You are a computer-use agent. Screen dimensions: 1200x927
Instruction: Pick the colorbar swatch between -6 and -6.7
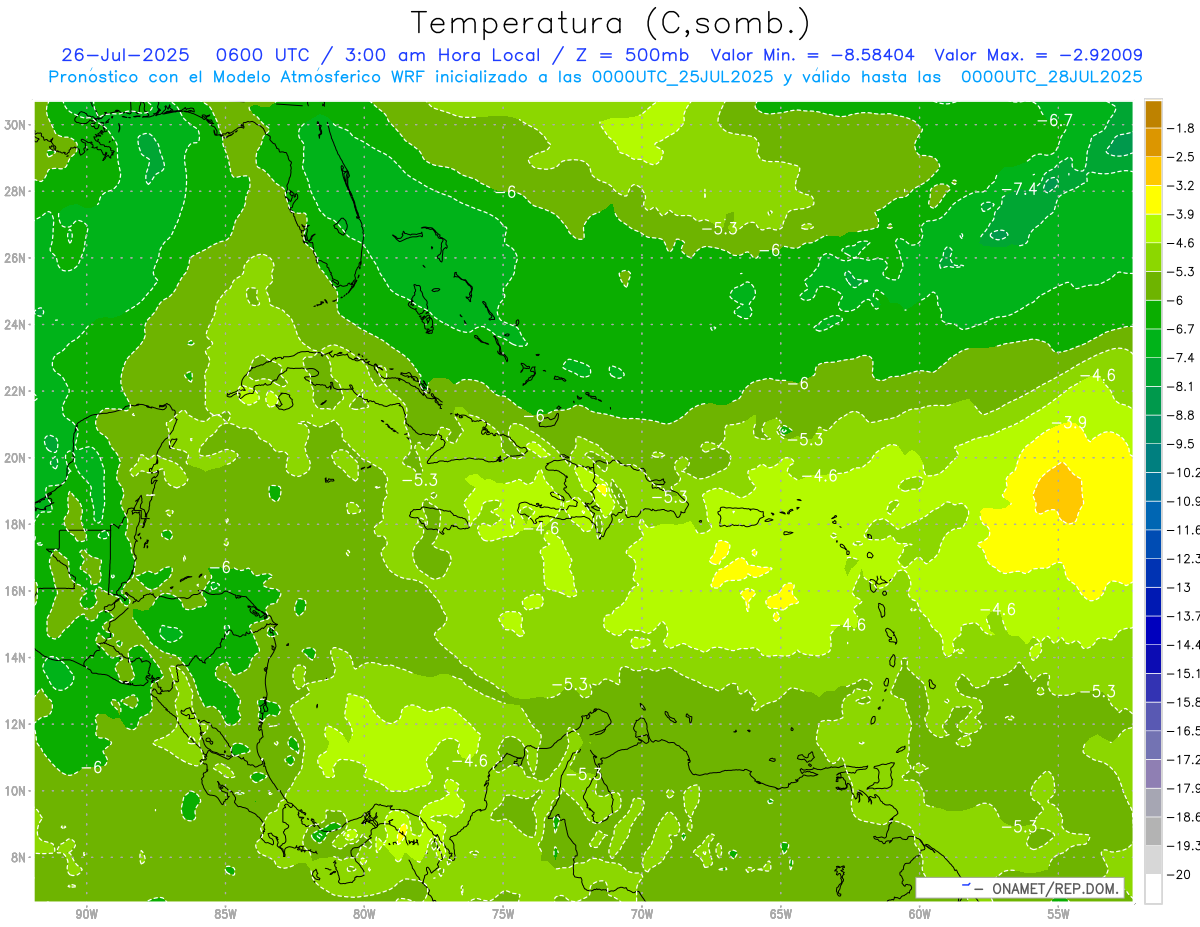1153,315
